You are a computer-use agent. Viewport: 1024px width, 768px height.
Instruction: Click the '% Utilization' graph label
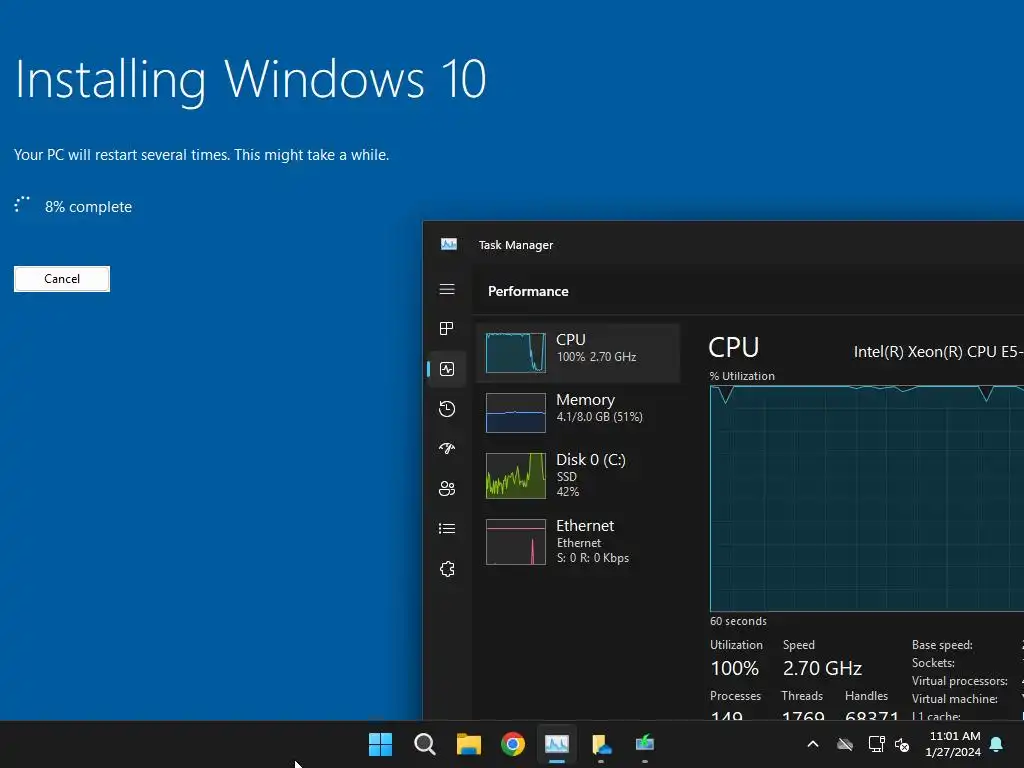743,376
